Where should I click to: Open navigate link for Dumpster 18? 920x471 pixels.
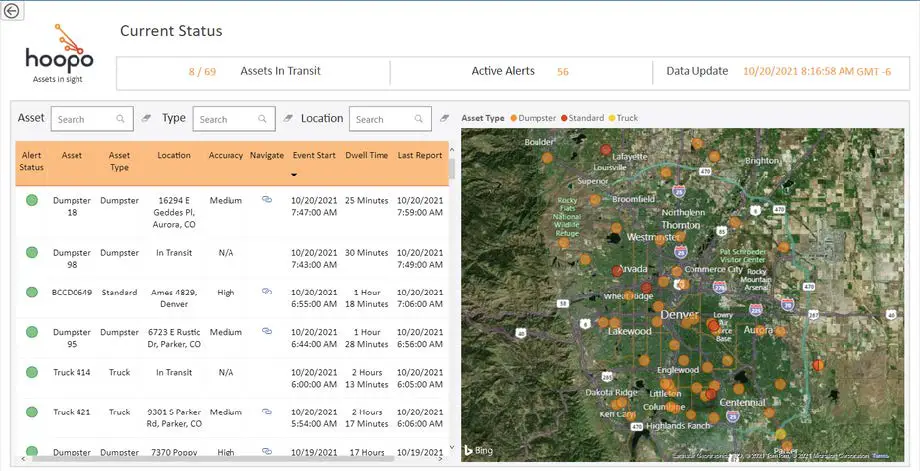tap(267, 200)
